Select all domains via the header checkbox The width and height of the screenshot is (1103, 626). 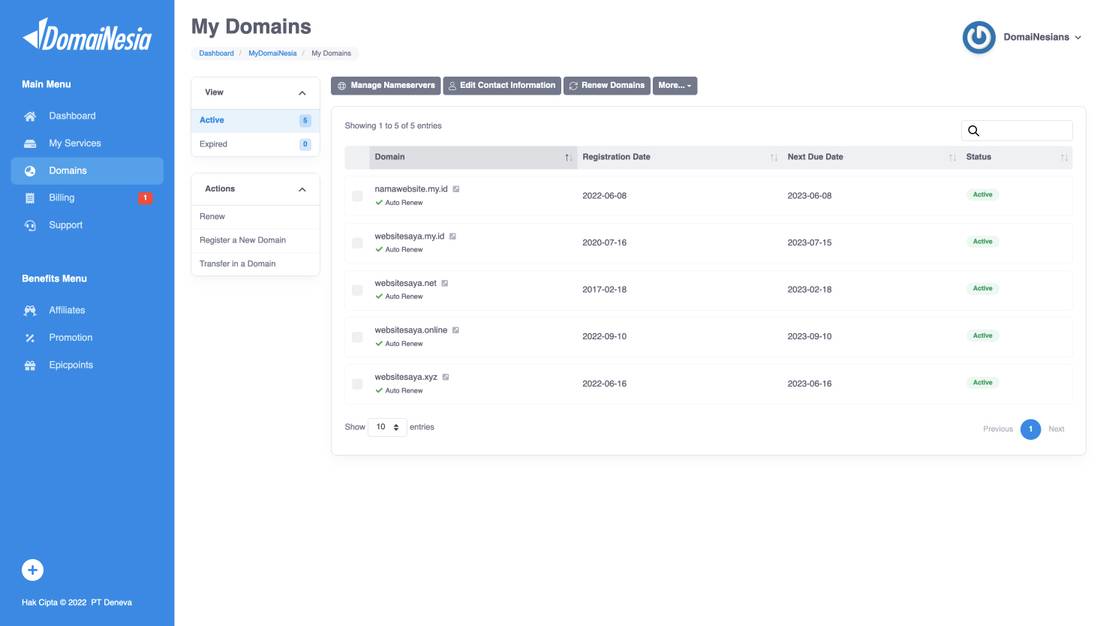356,156
